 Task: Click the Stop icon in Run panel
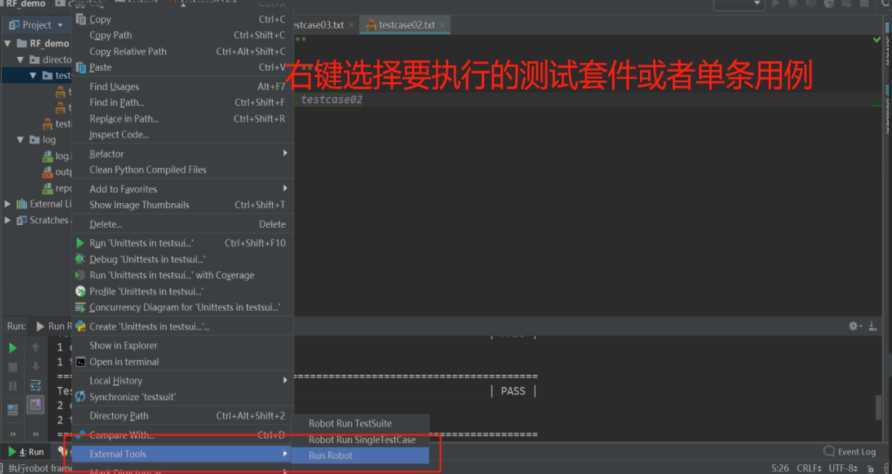[x=13, y=367]
